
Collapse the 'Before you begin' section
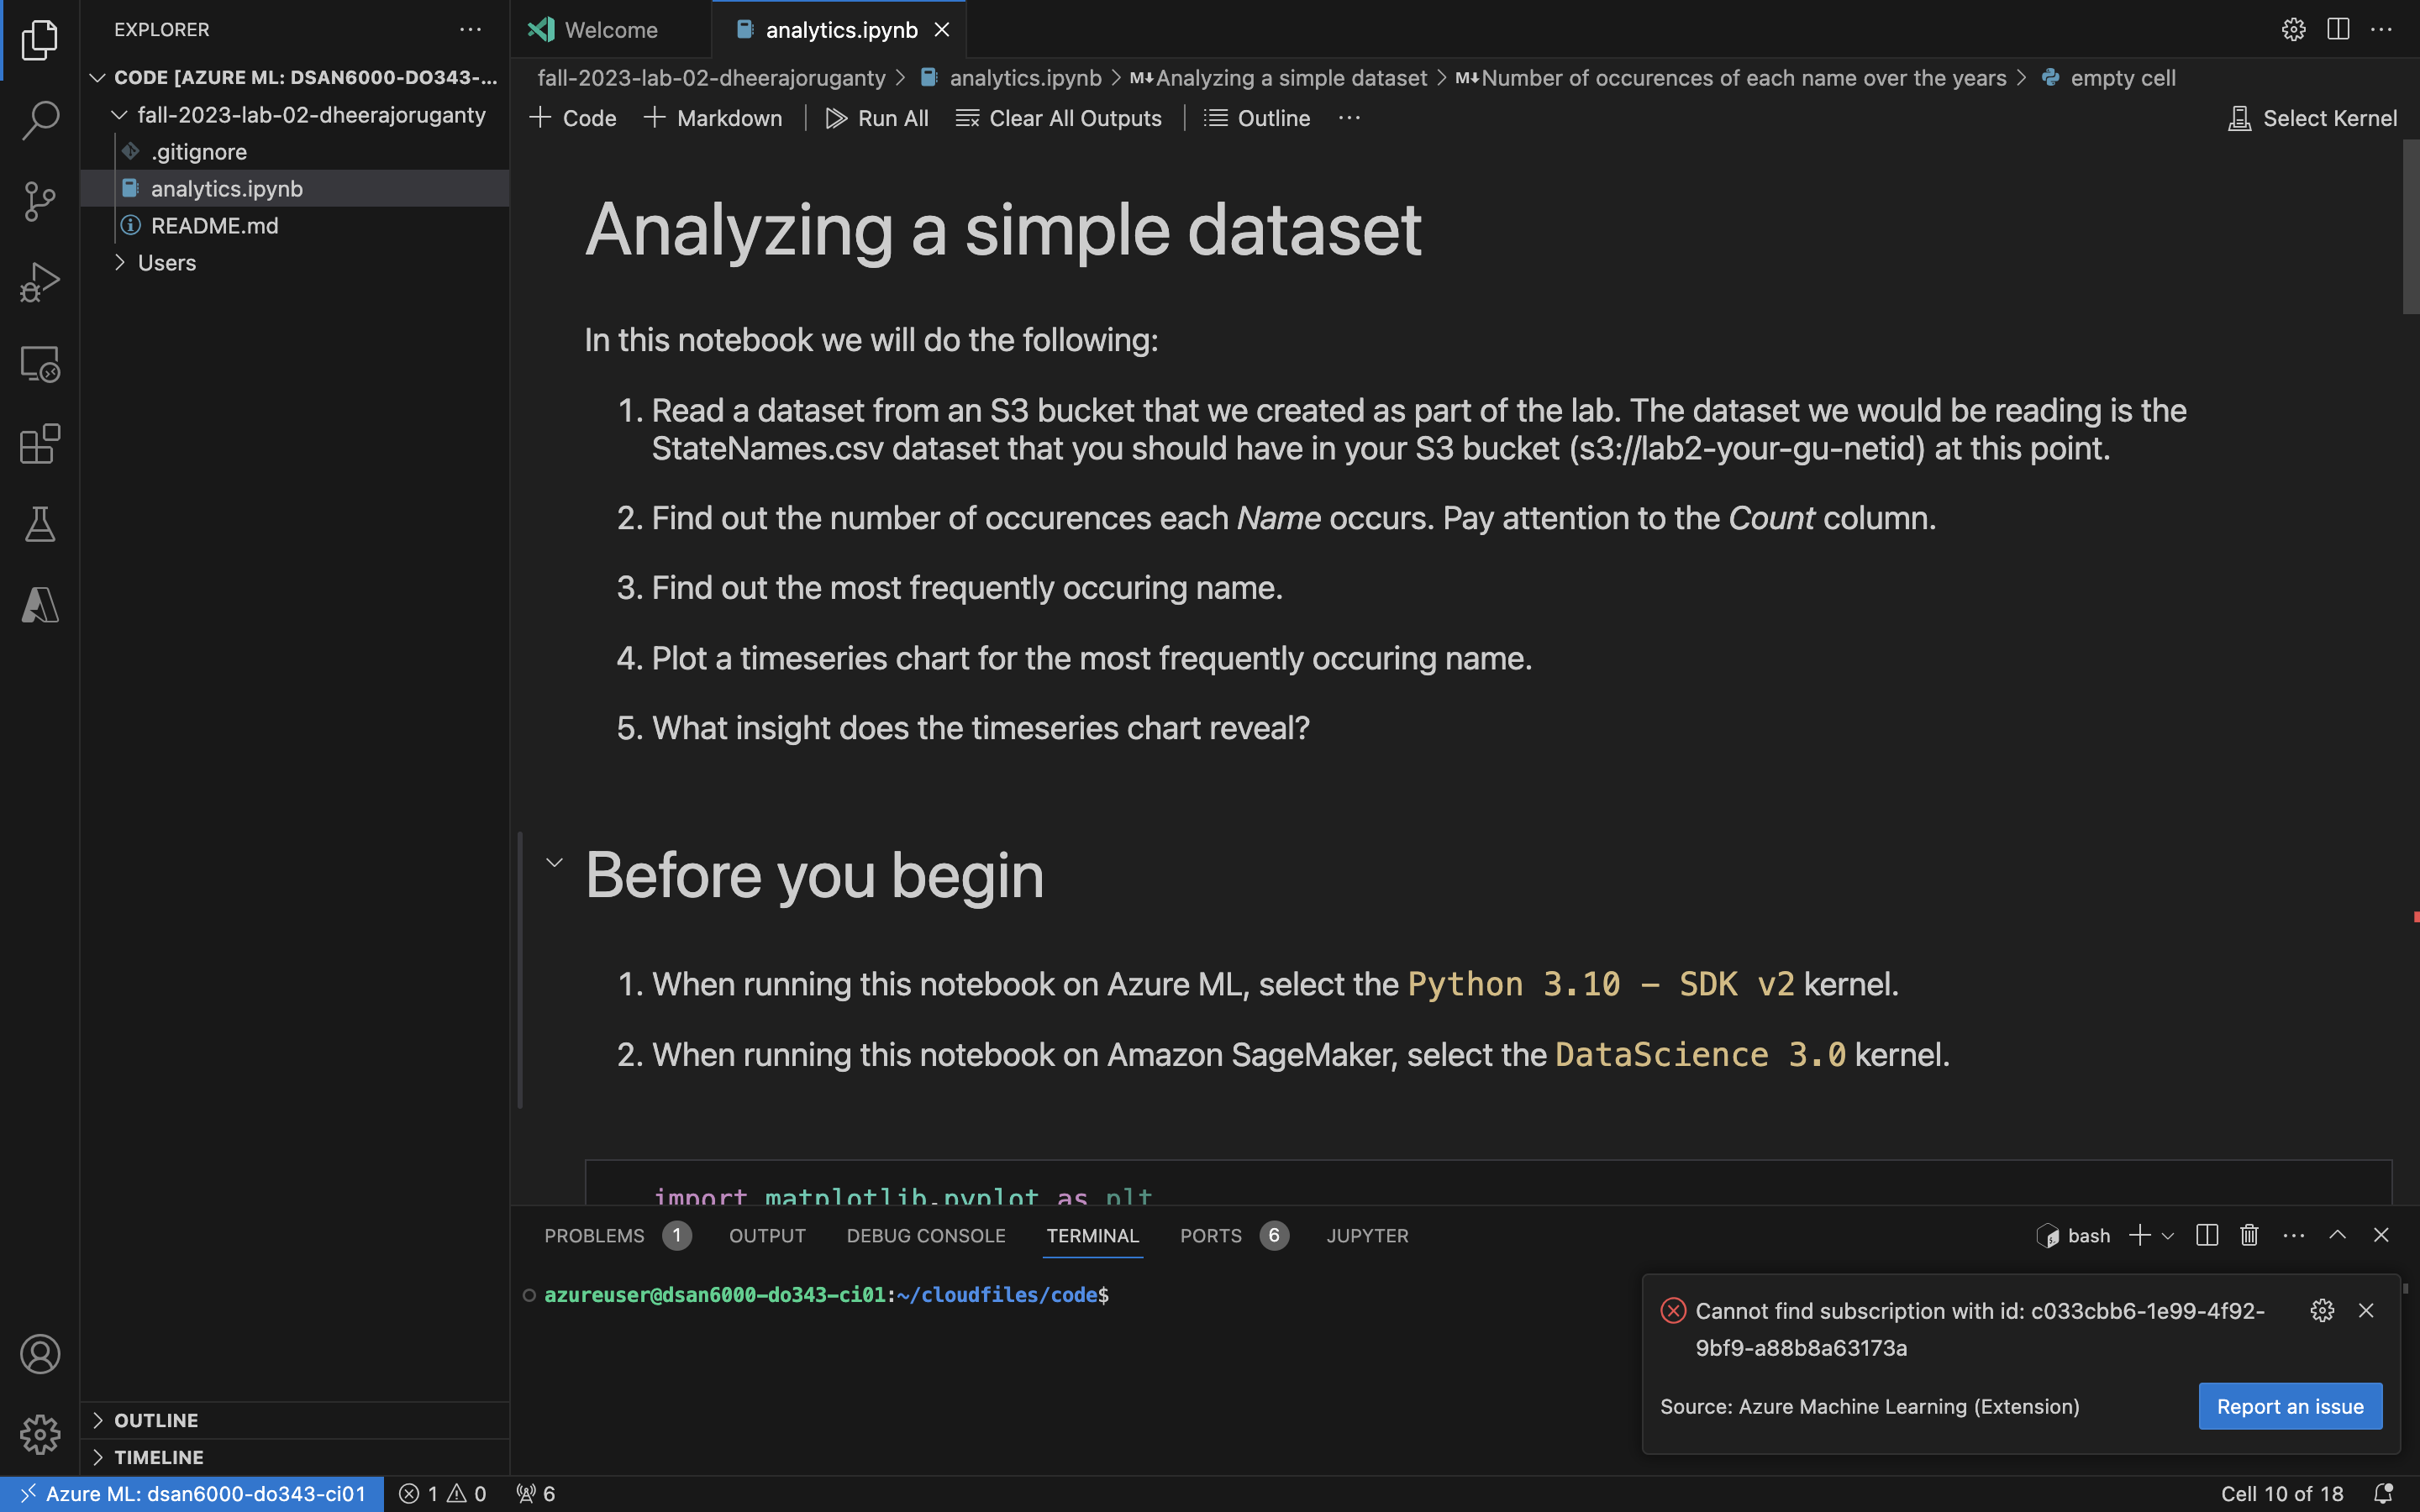click(x=554, y=862)
